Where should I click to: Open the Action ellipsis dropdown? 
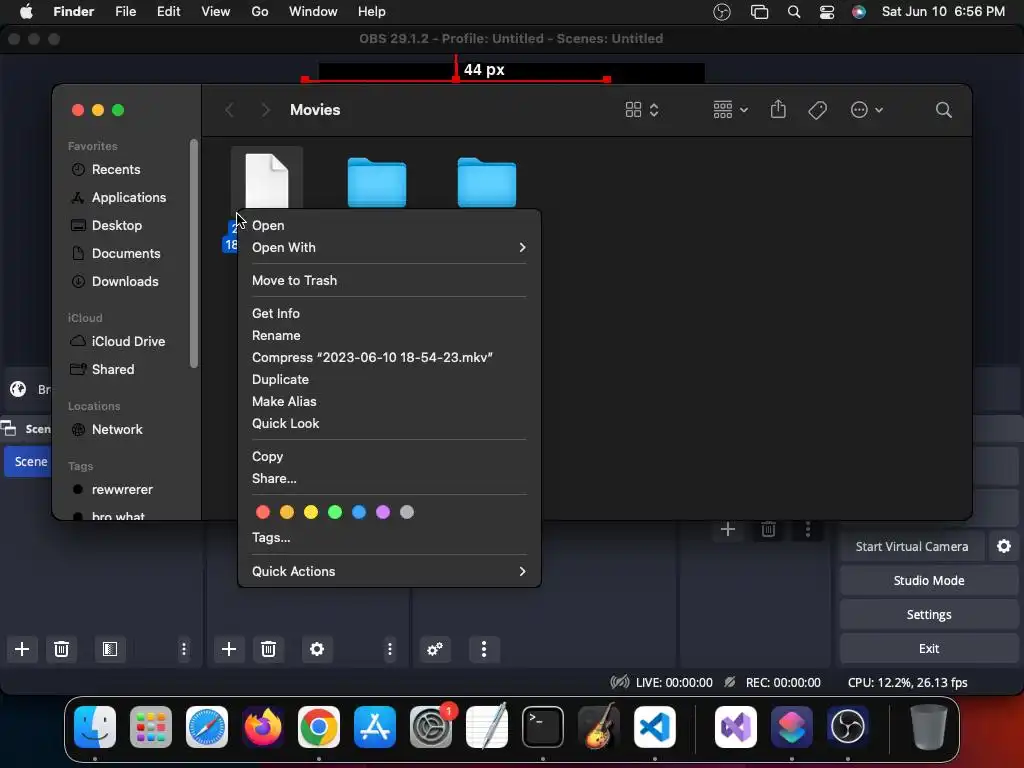pyautogui.click(x=867, y=110)
